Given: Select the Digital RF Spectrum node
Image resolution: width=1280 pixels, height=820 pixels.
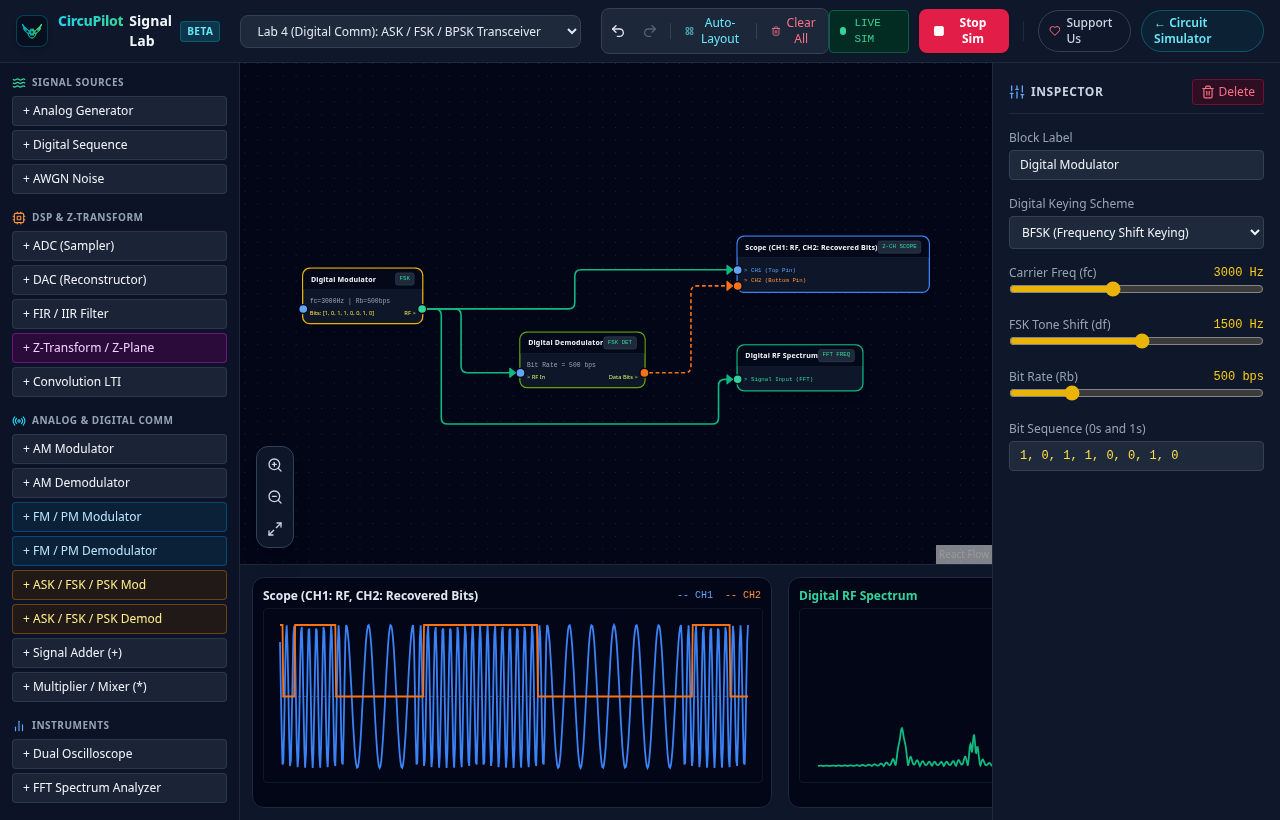Looking at the screenshot, I should pyautogui.click(x=800, y=368).
